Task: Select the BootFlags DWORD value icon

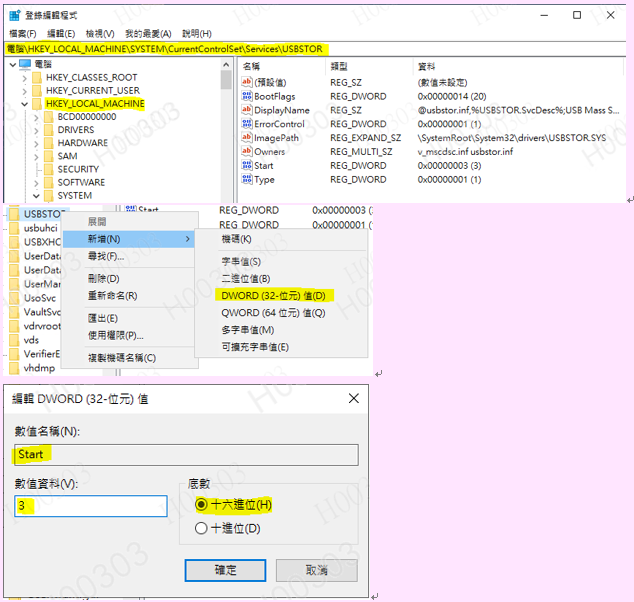Action: pos(247,96)
